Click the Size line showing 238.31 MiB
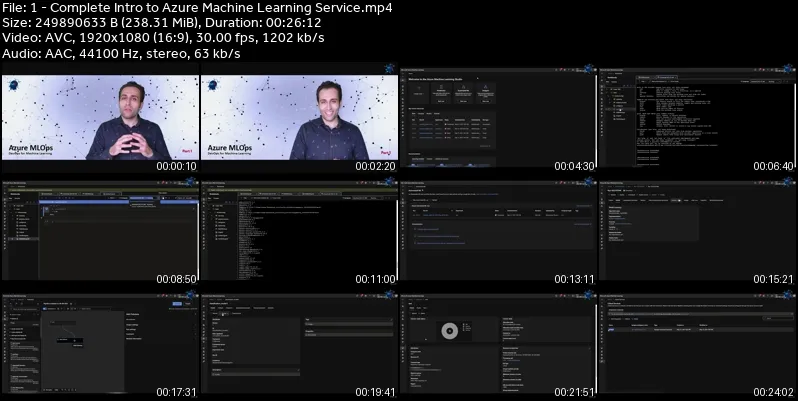798x401 pixels. click(161, 23)
